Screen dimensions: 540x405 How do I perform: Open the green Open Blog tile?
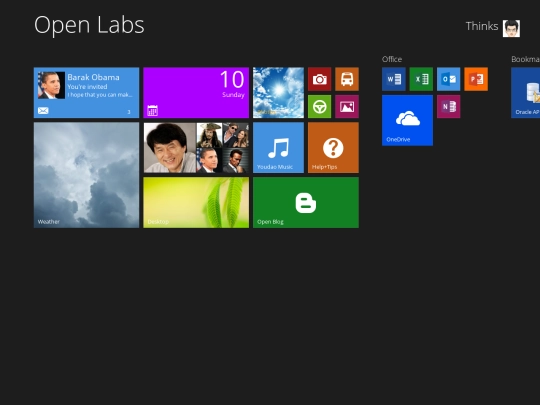(306, 202)
